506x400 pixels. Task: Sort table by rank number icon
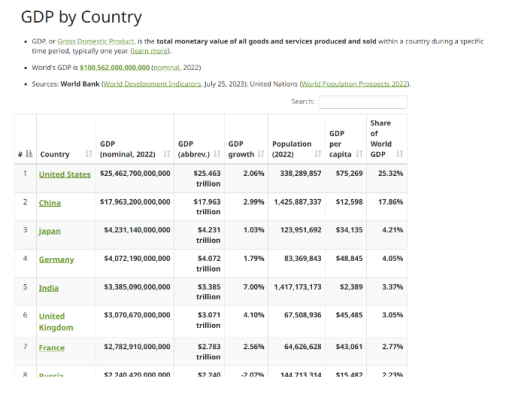pyautogui.click(x=29, y=154)
